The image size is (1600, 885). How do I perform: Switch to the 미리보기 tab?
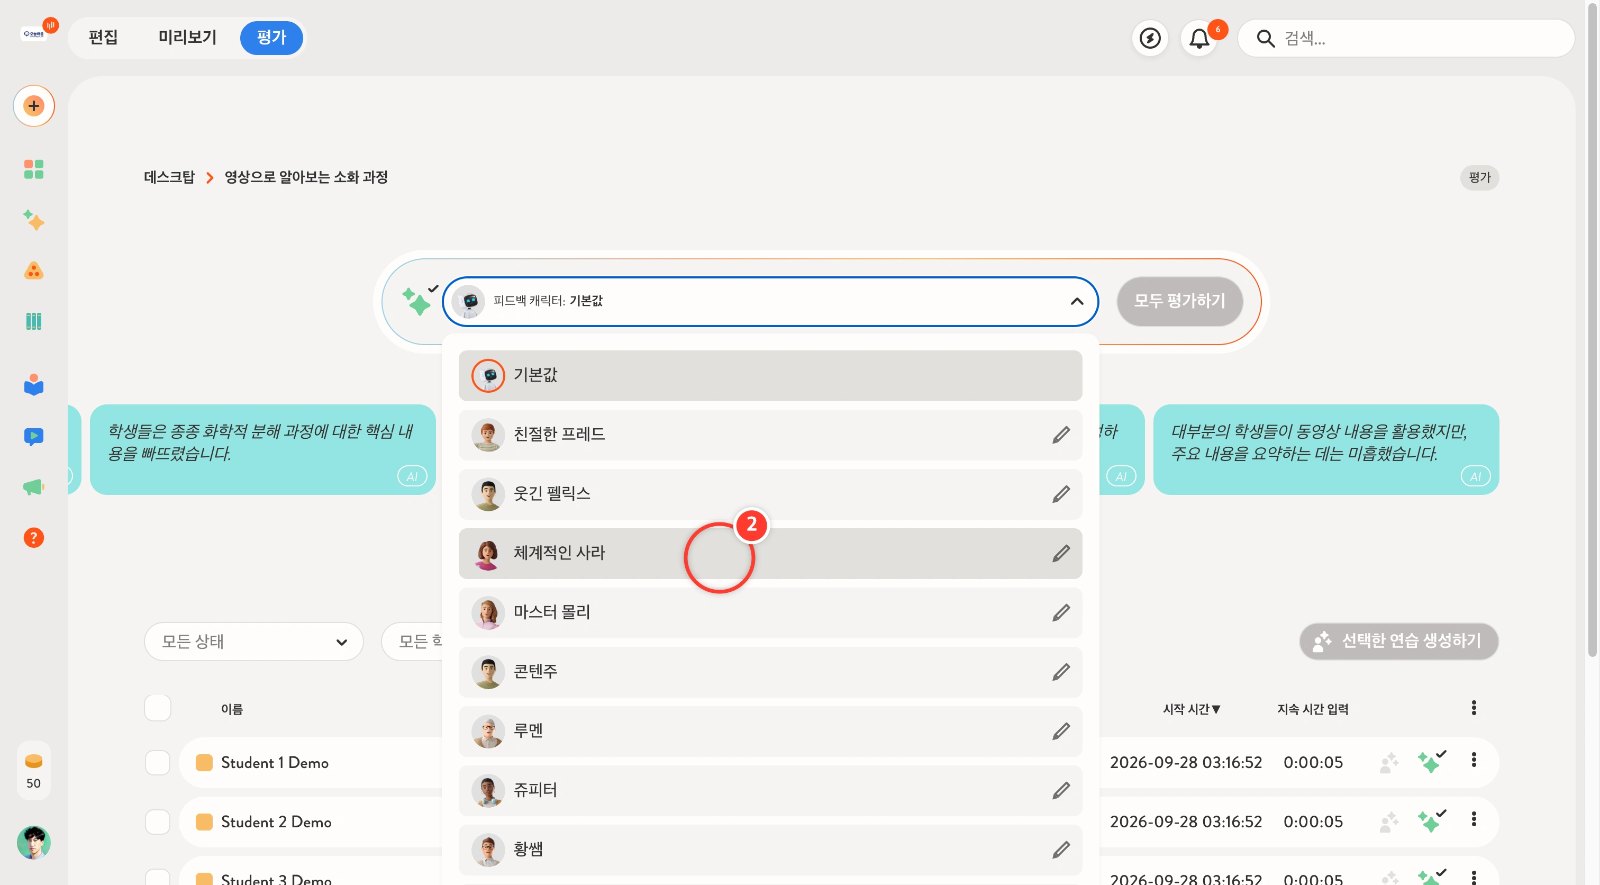187,38
